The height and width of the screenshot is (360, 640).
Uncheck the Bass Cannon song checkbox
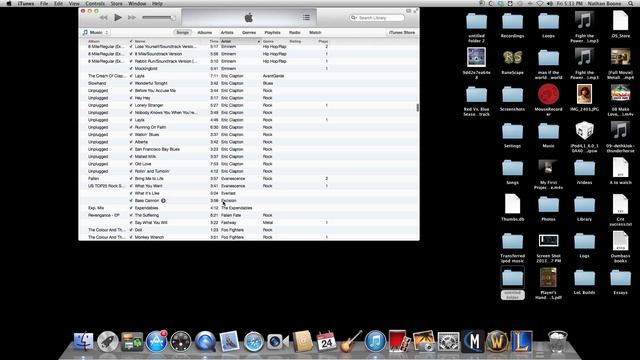point(131,200)
